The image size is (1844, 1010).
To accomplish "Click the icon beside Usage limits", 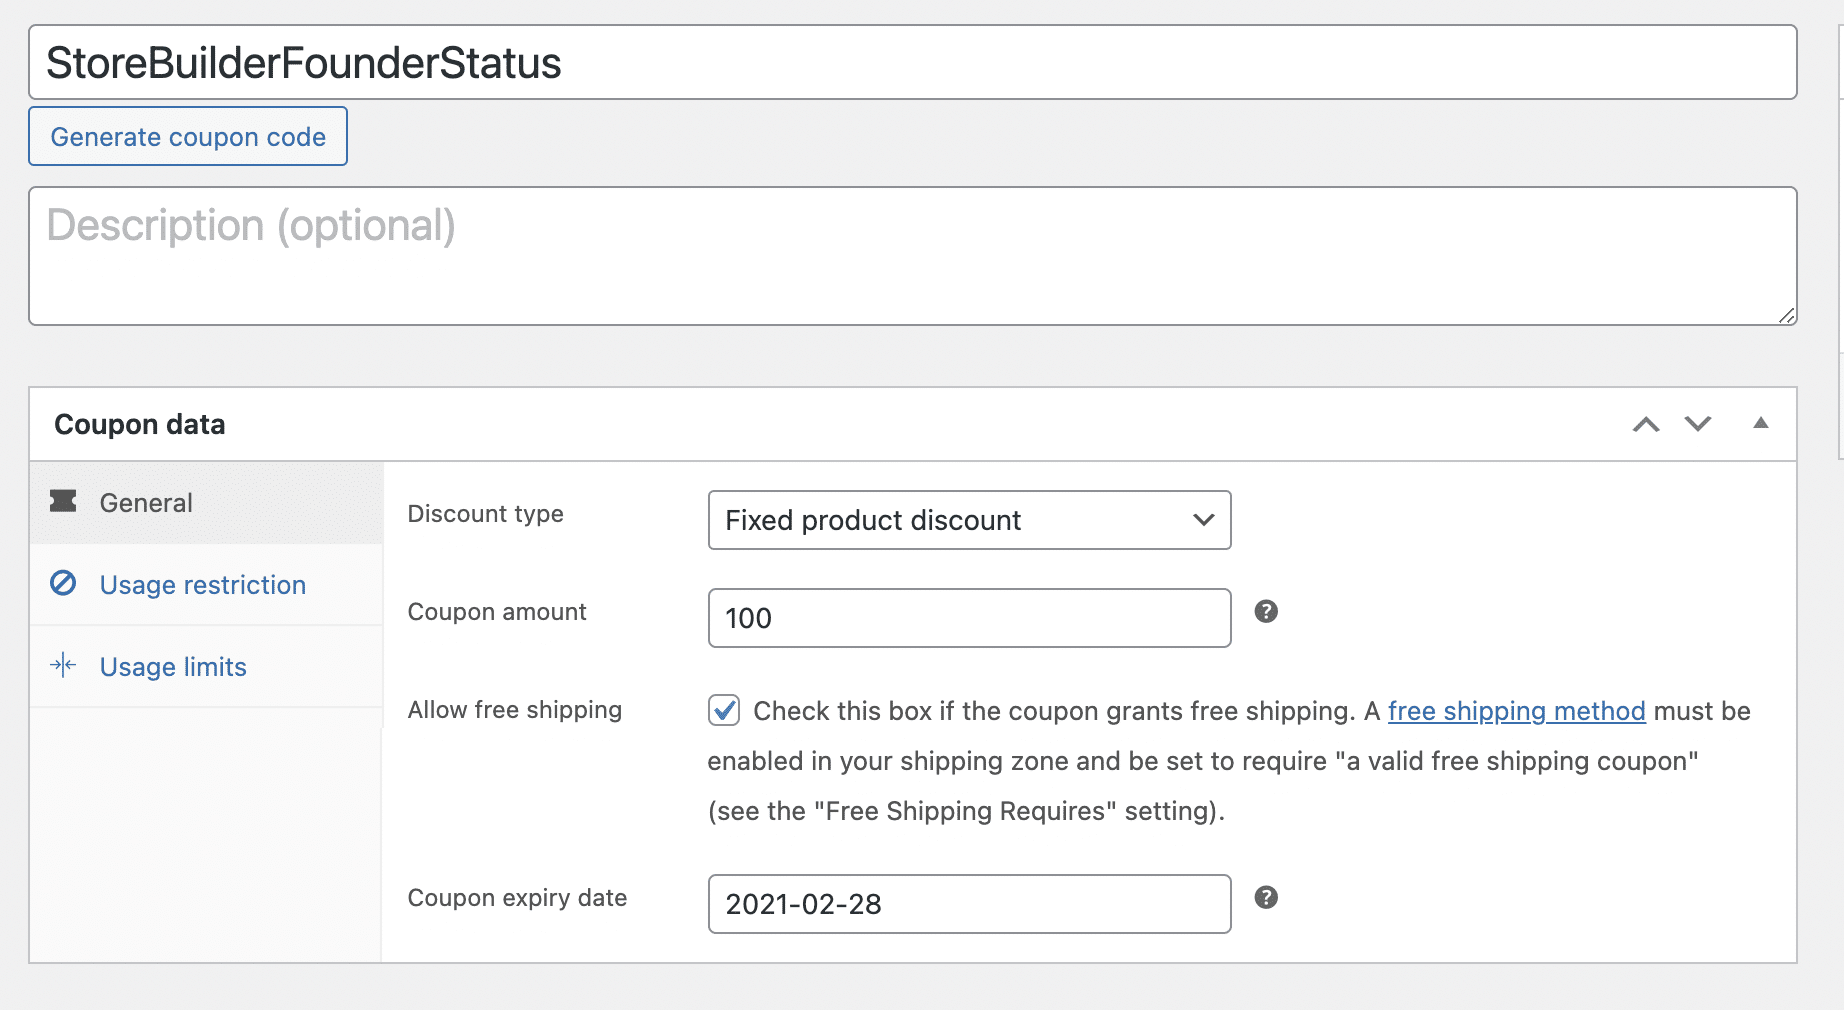I will pos(63,665).
